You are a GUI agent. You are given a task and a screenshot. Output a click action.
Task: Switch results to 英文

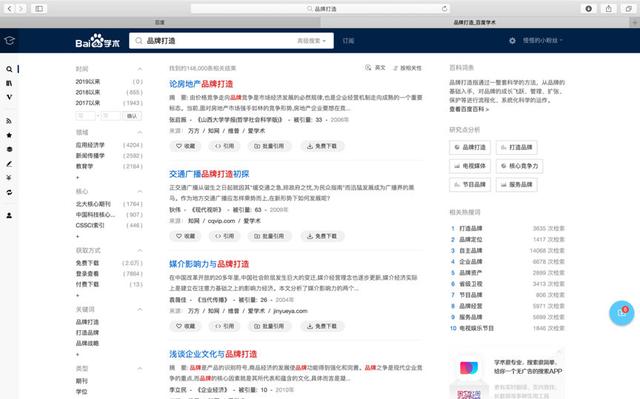coord(376,68)
